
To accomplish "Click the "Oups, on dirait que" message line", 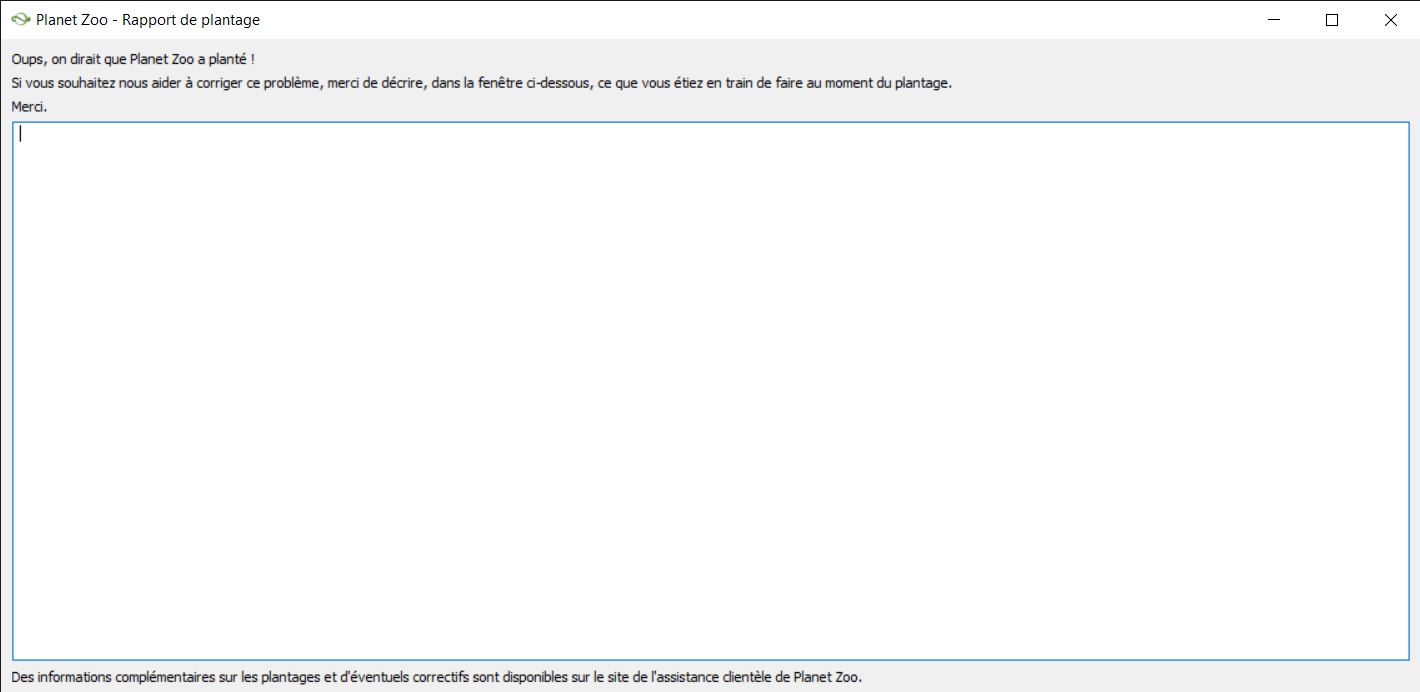I will [133, 60].
